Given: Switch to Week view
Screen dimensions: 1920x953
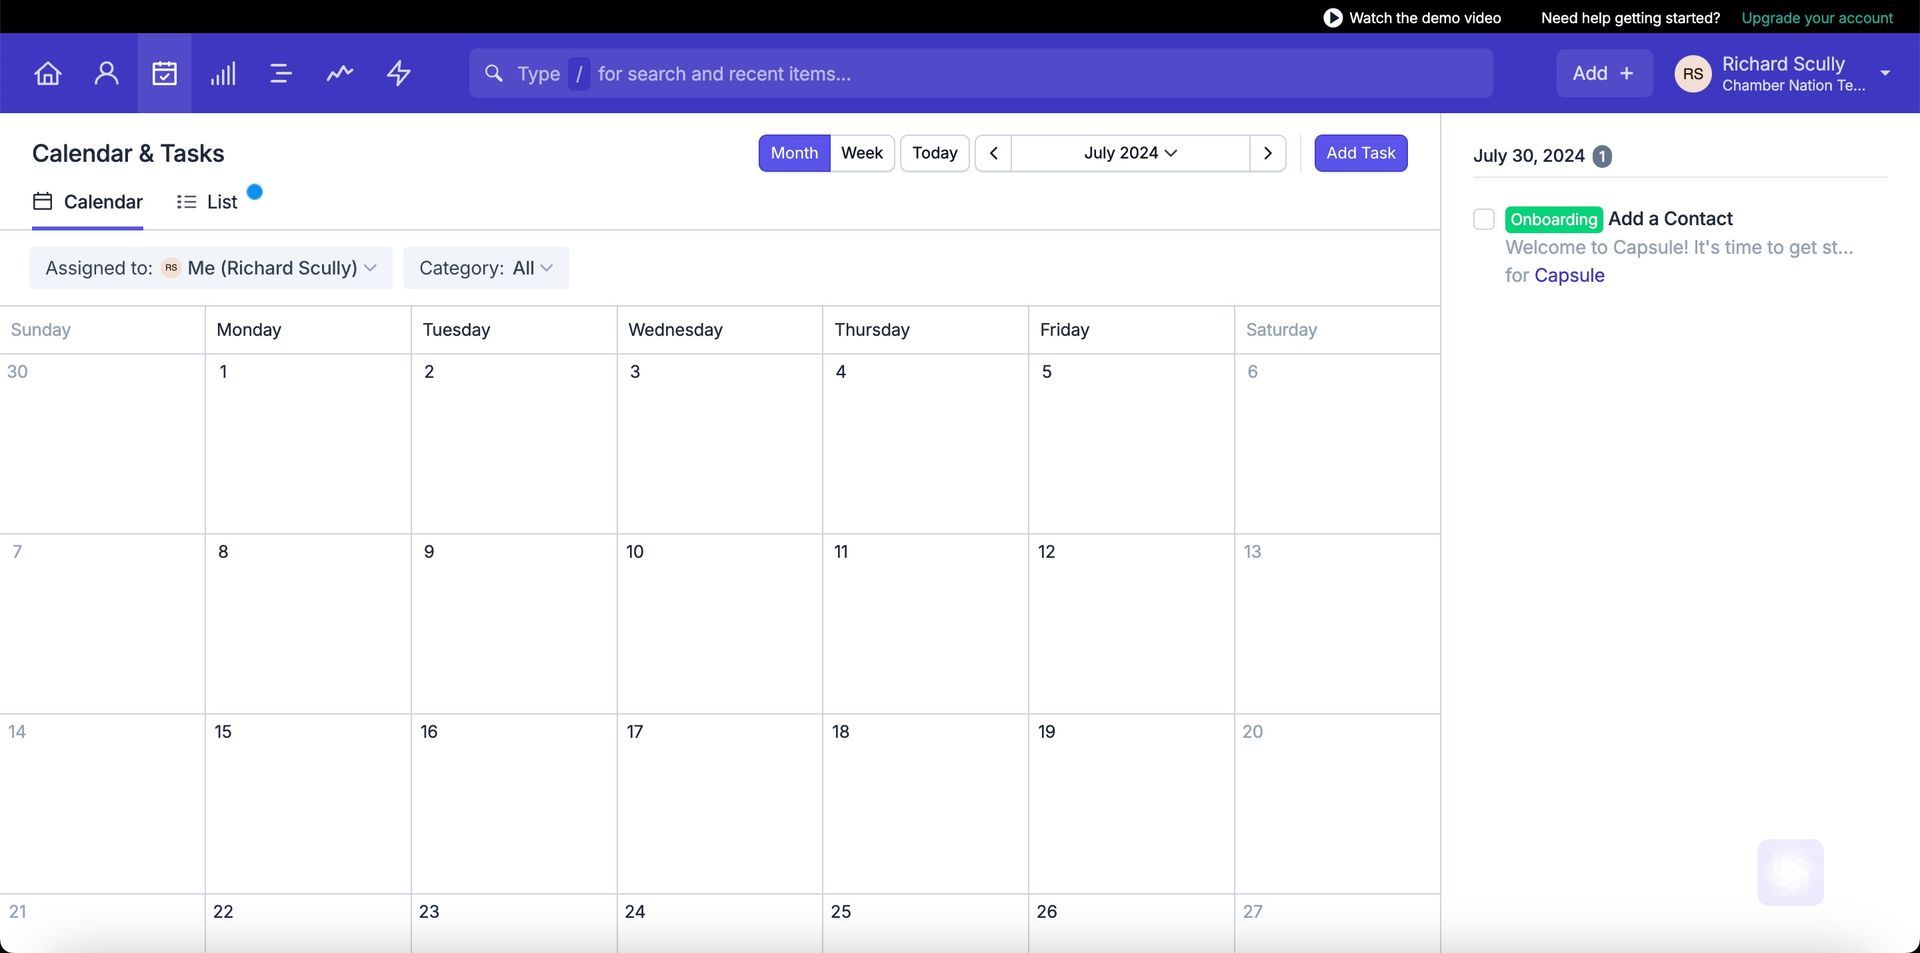Looking at the screenshot, I should (x=862, y=153).
